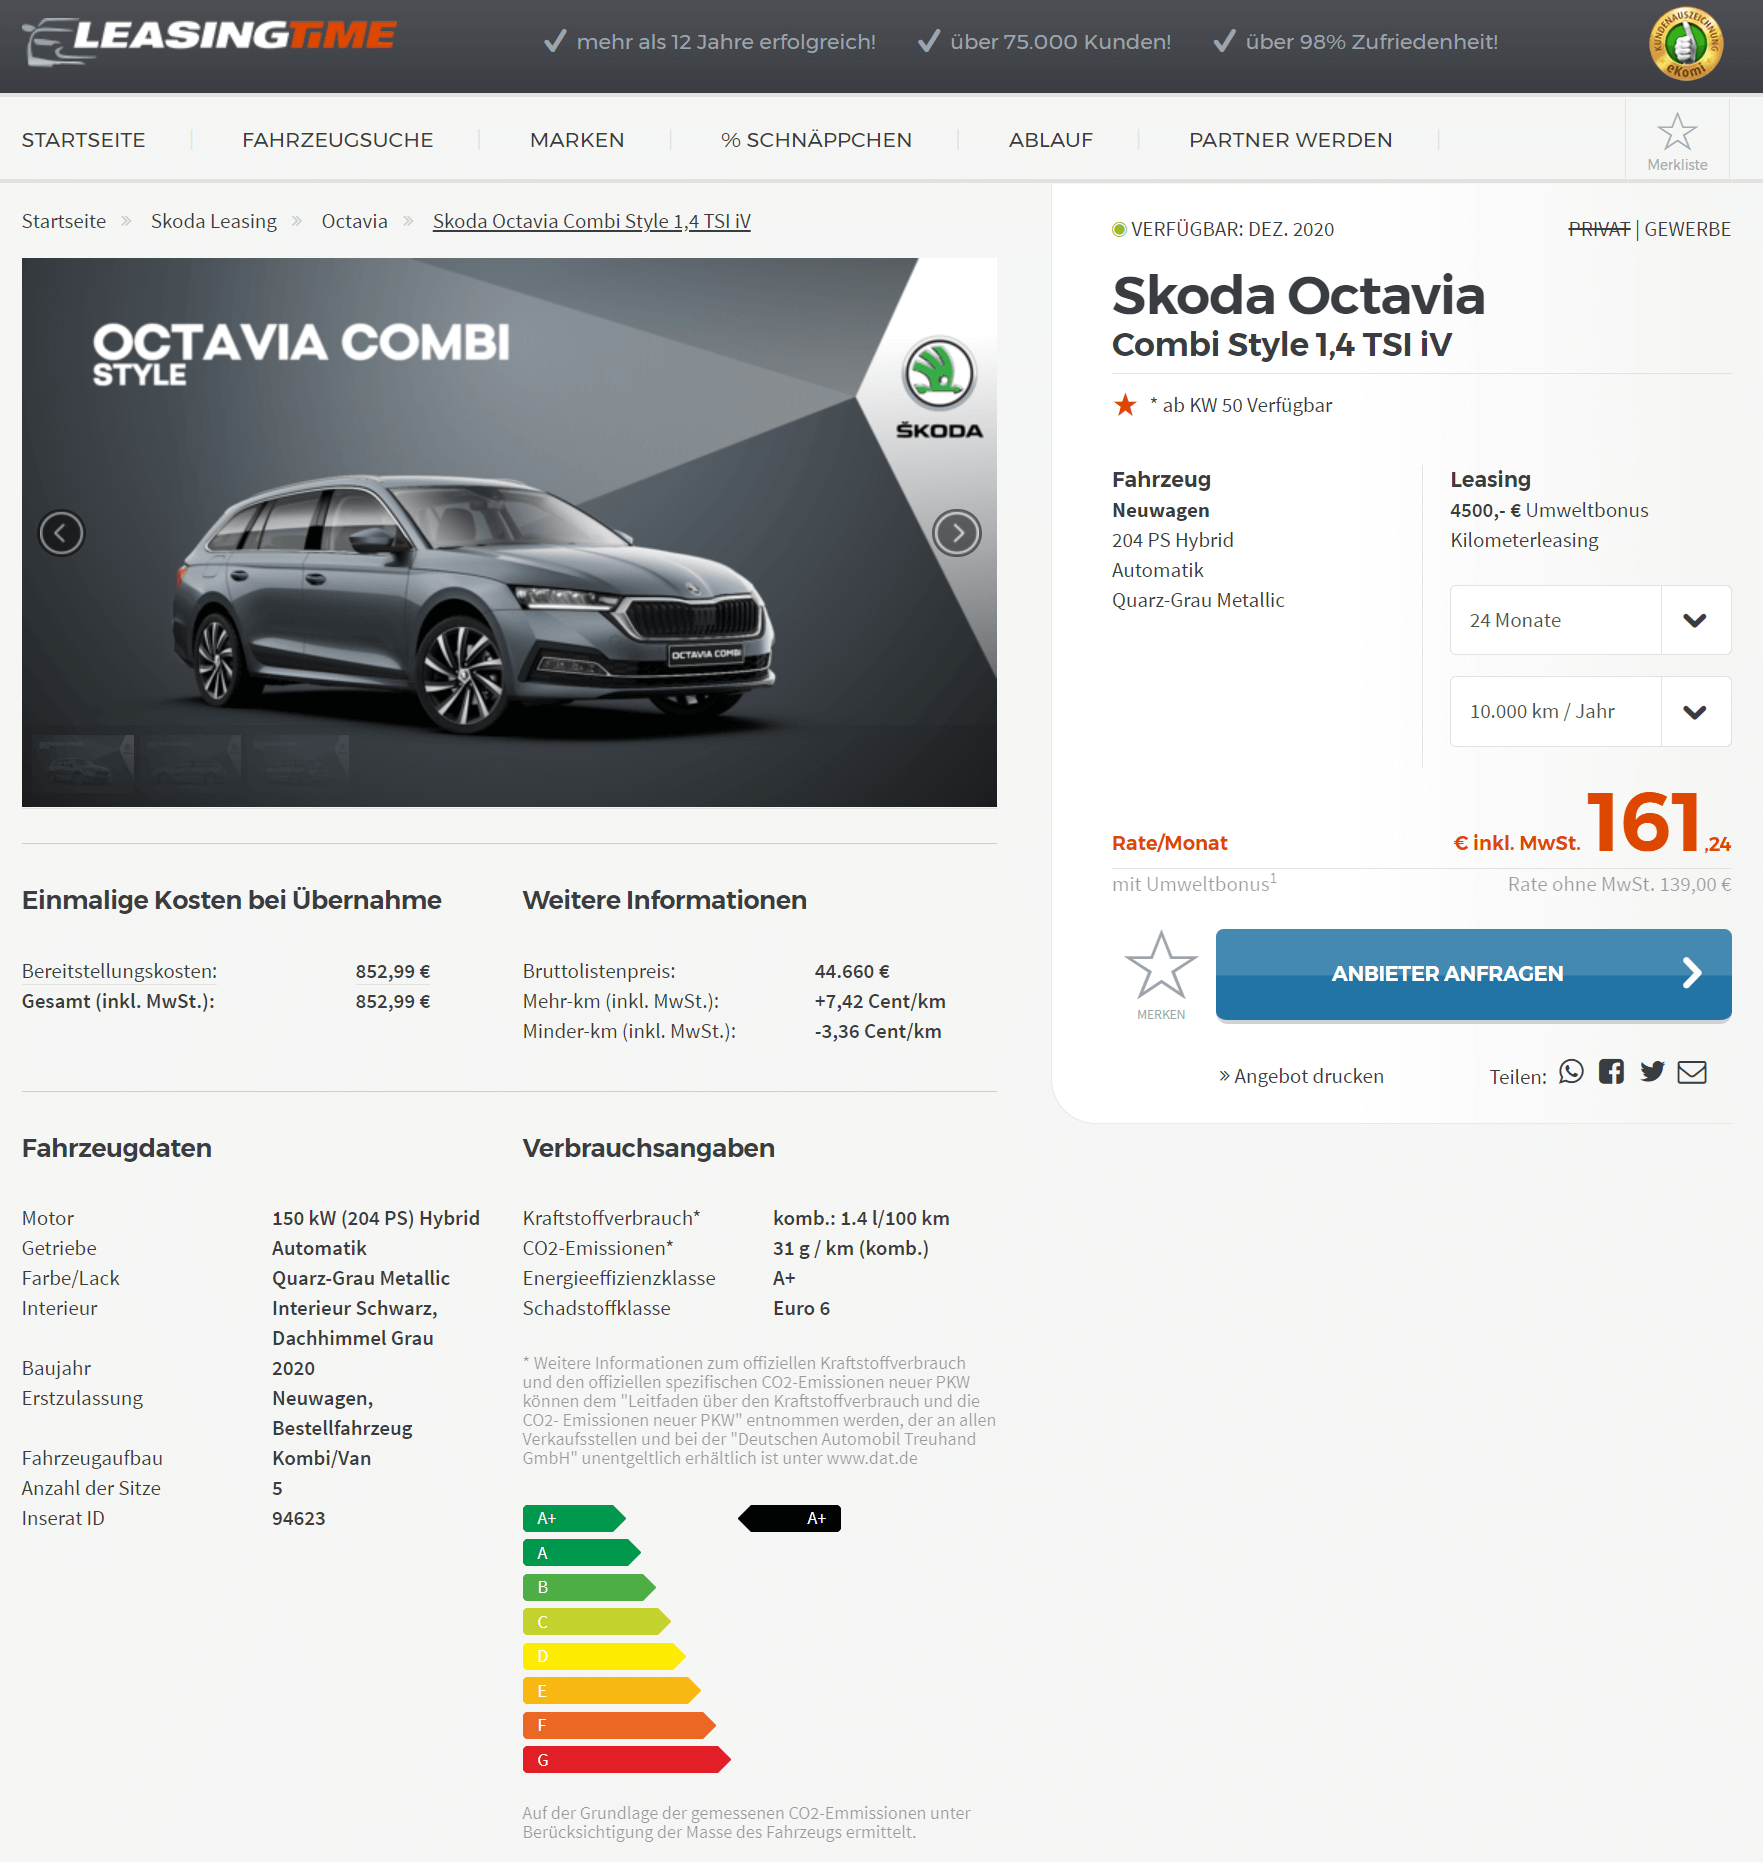This screenshot has height=1862, width=1763.
Task: Open PARTNER WERDEN menu item
Action: click(1290, 140)
